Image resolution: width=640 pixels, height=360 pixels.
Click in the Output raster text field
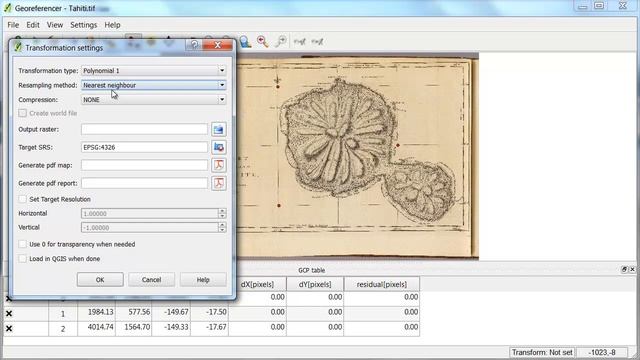pyautogui.click(x=144, y=129)
